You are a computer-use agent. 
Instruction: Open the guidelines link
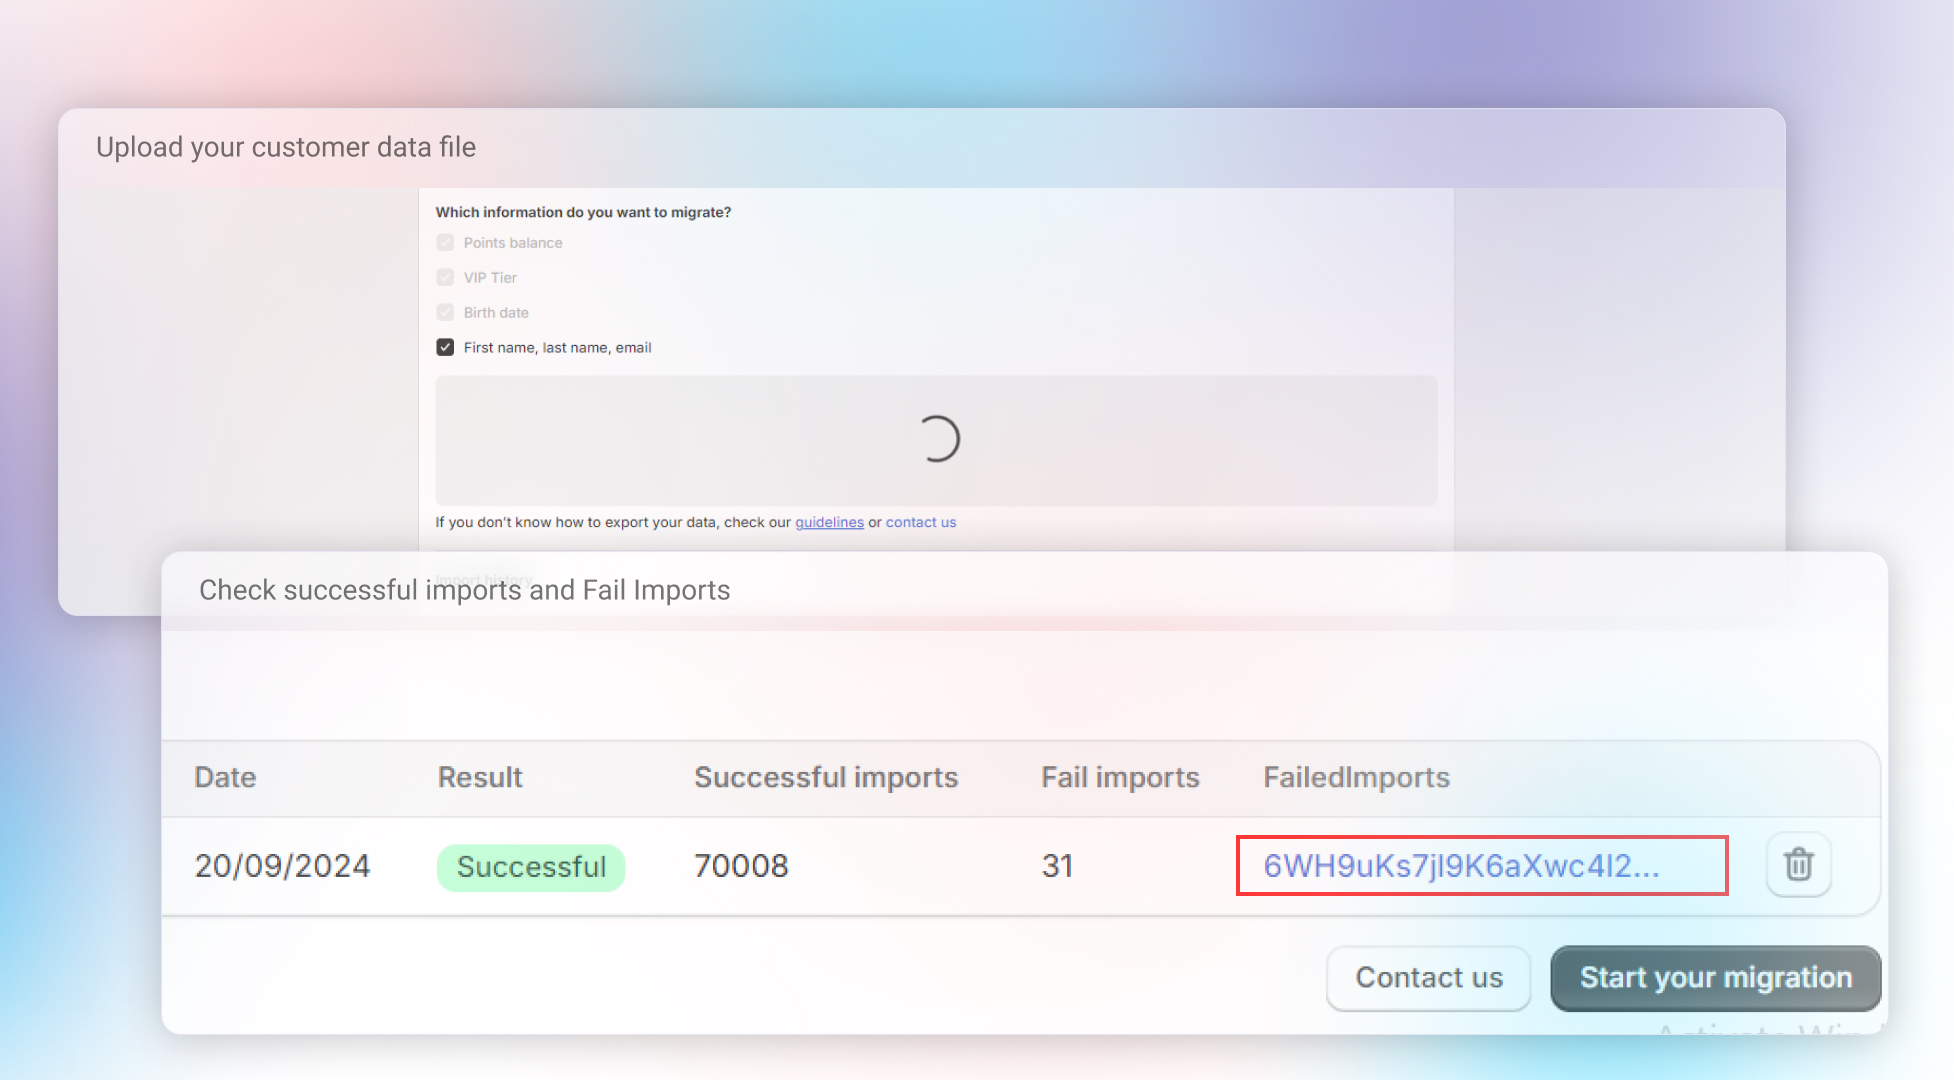(x=829, y=522)
